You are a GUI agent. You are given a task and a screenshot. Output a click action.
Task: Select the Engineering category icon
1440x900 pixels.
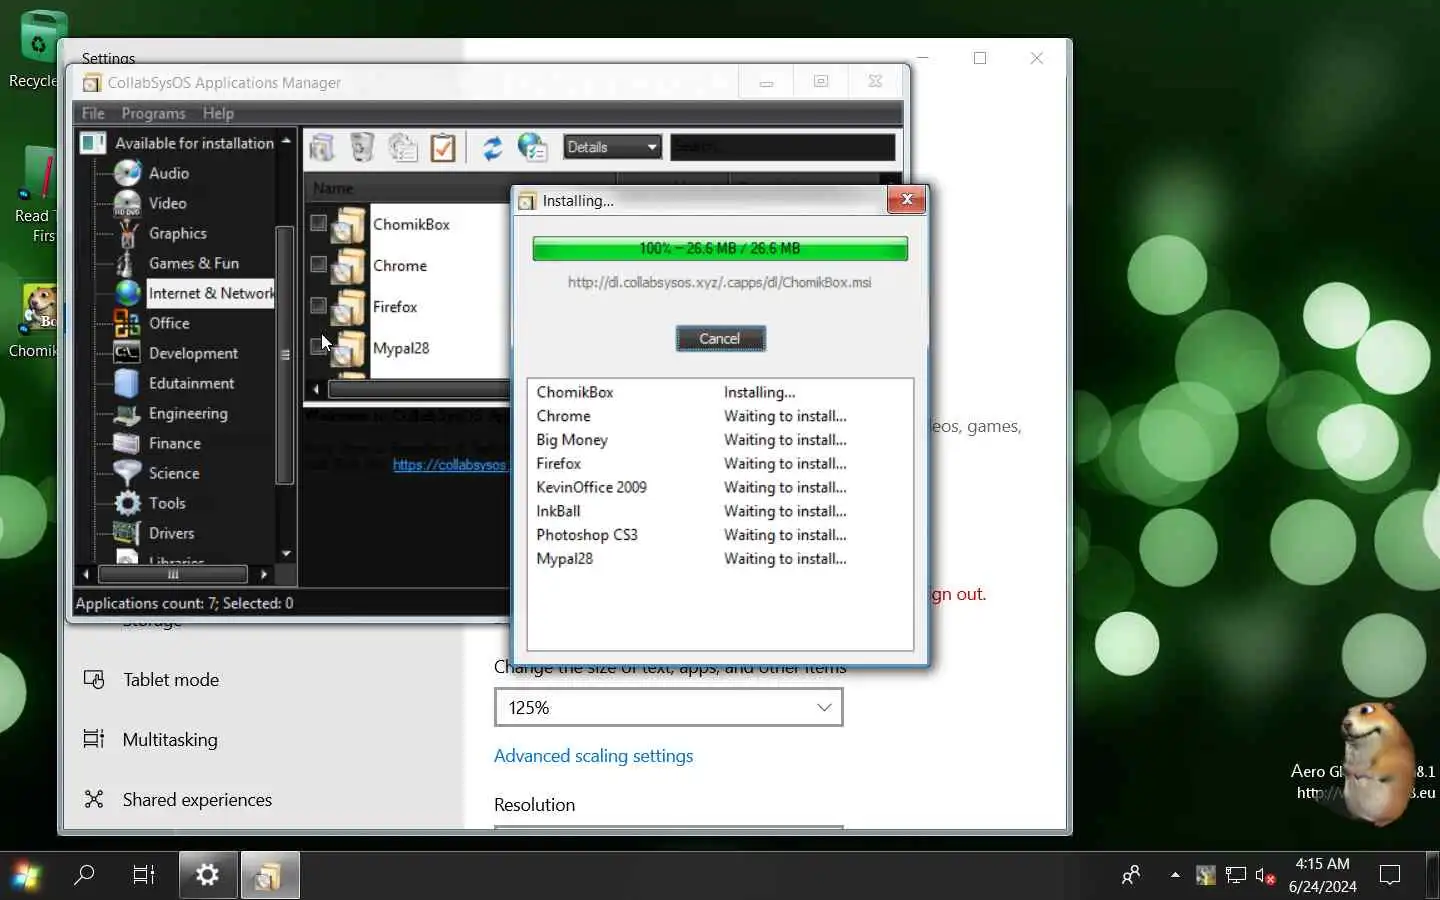click(x=127, y=413)
